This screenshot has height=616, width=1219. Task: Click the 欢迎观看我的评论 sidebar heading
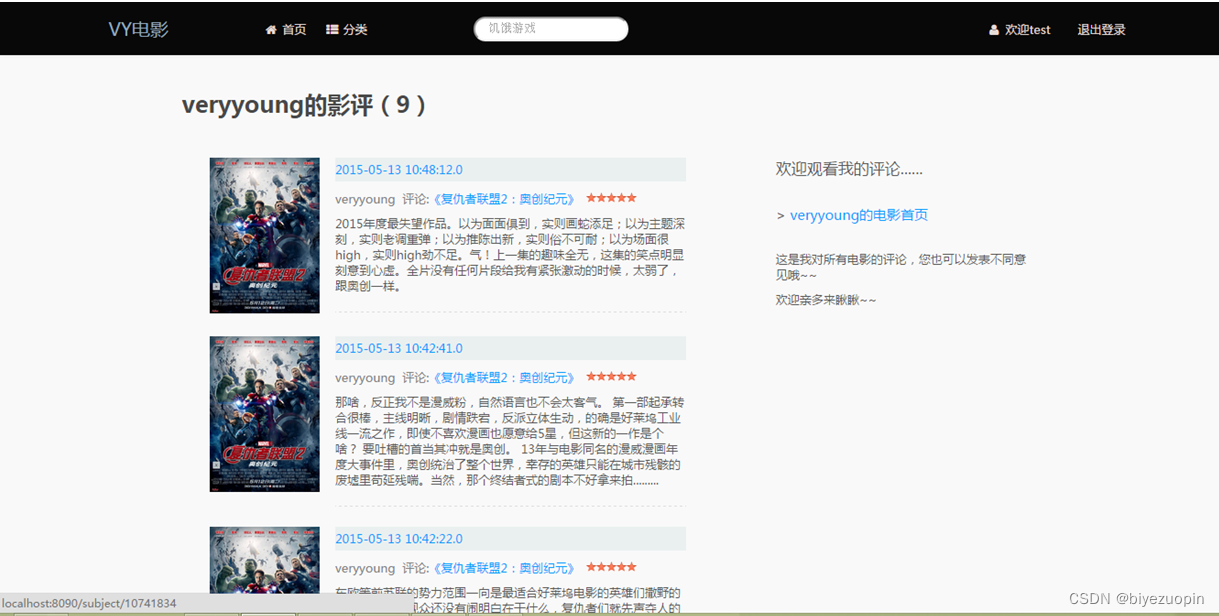[x=849, y=169]
